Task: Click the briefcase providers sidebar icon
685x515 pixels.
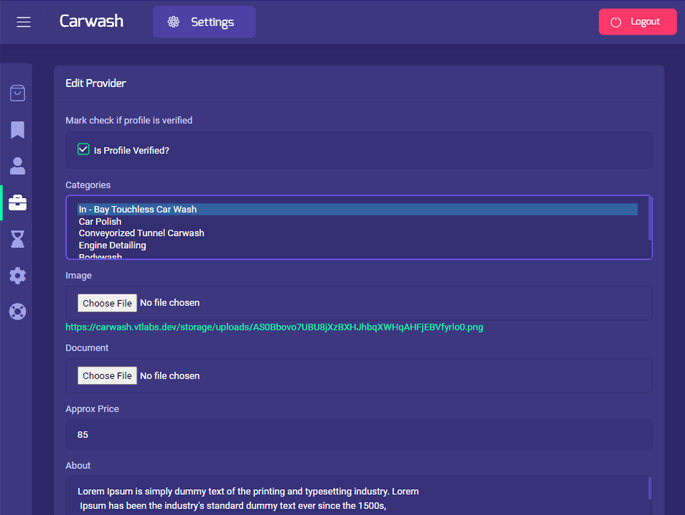Action: pos(17,203)
